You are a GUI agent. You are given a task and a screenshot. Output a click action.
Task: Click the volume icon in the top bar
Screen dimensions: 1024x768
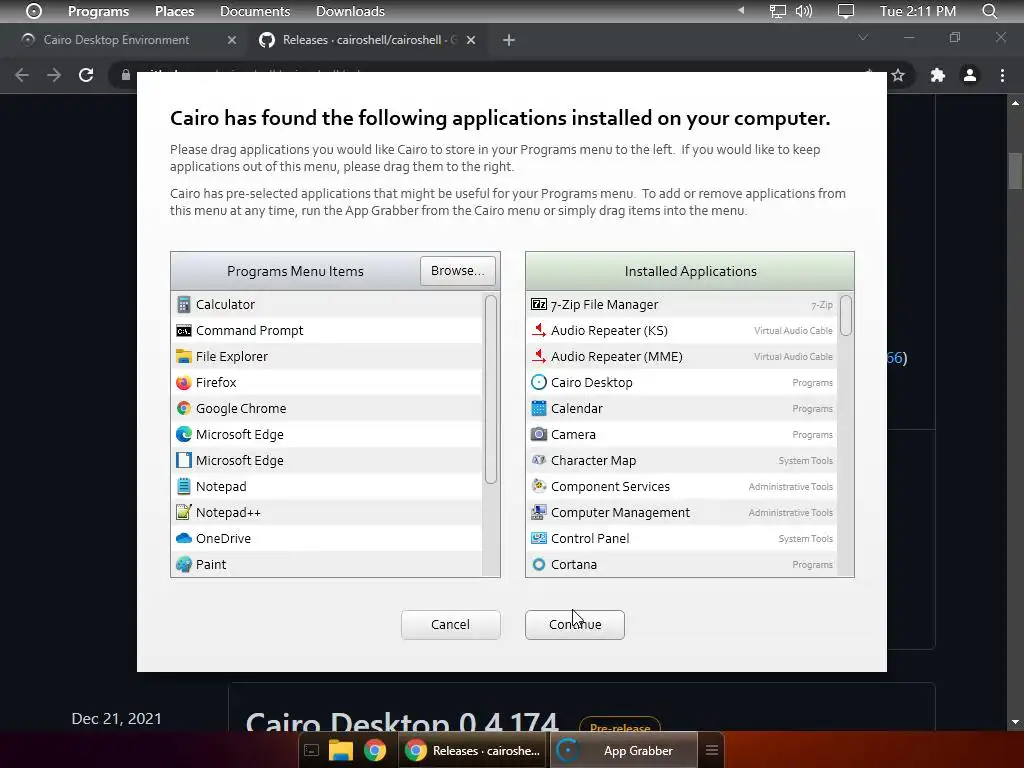(x=804, y=11)
